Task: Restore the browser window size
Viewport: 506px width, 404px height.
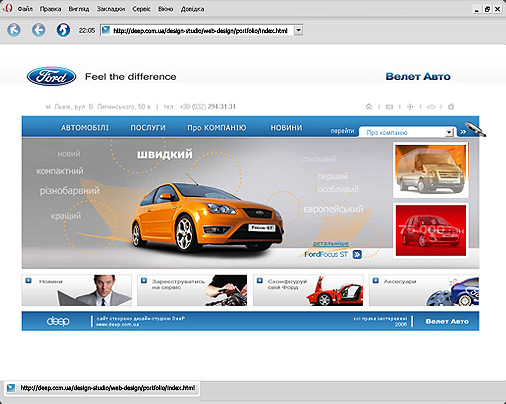Action: click(x=487, y=9)
